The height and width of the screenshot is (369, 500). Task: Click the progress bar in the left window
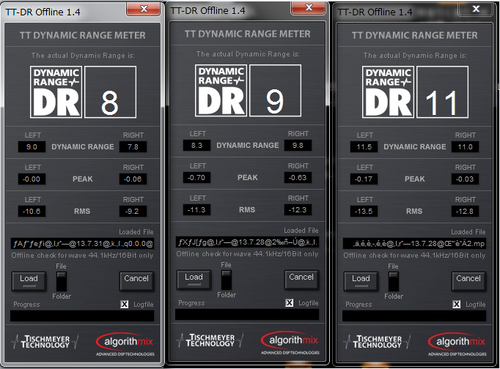[x=82, y=316]
